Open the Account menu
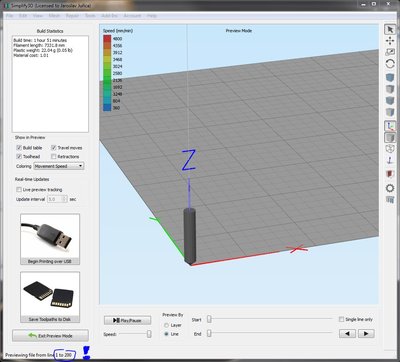The image size is (400, 362). [132, 16]
